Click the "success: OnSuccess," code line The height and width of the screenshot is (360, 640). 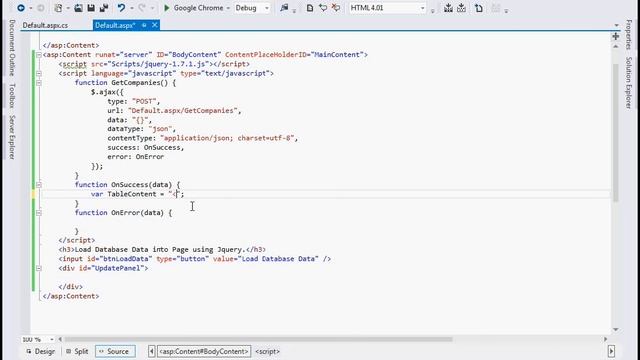[x=146, y=148]
